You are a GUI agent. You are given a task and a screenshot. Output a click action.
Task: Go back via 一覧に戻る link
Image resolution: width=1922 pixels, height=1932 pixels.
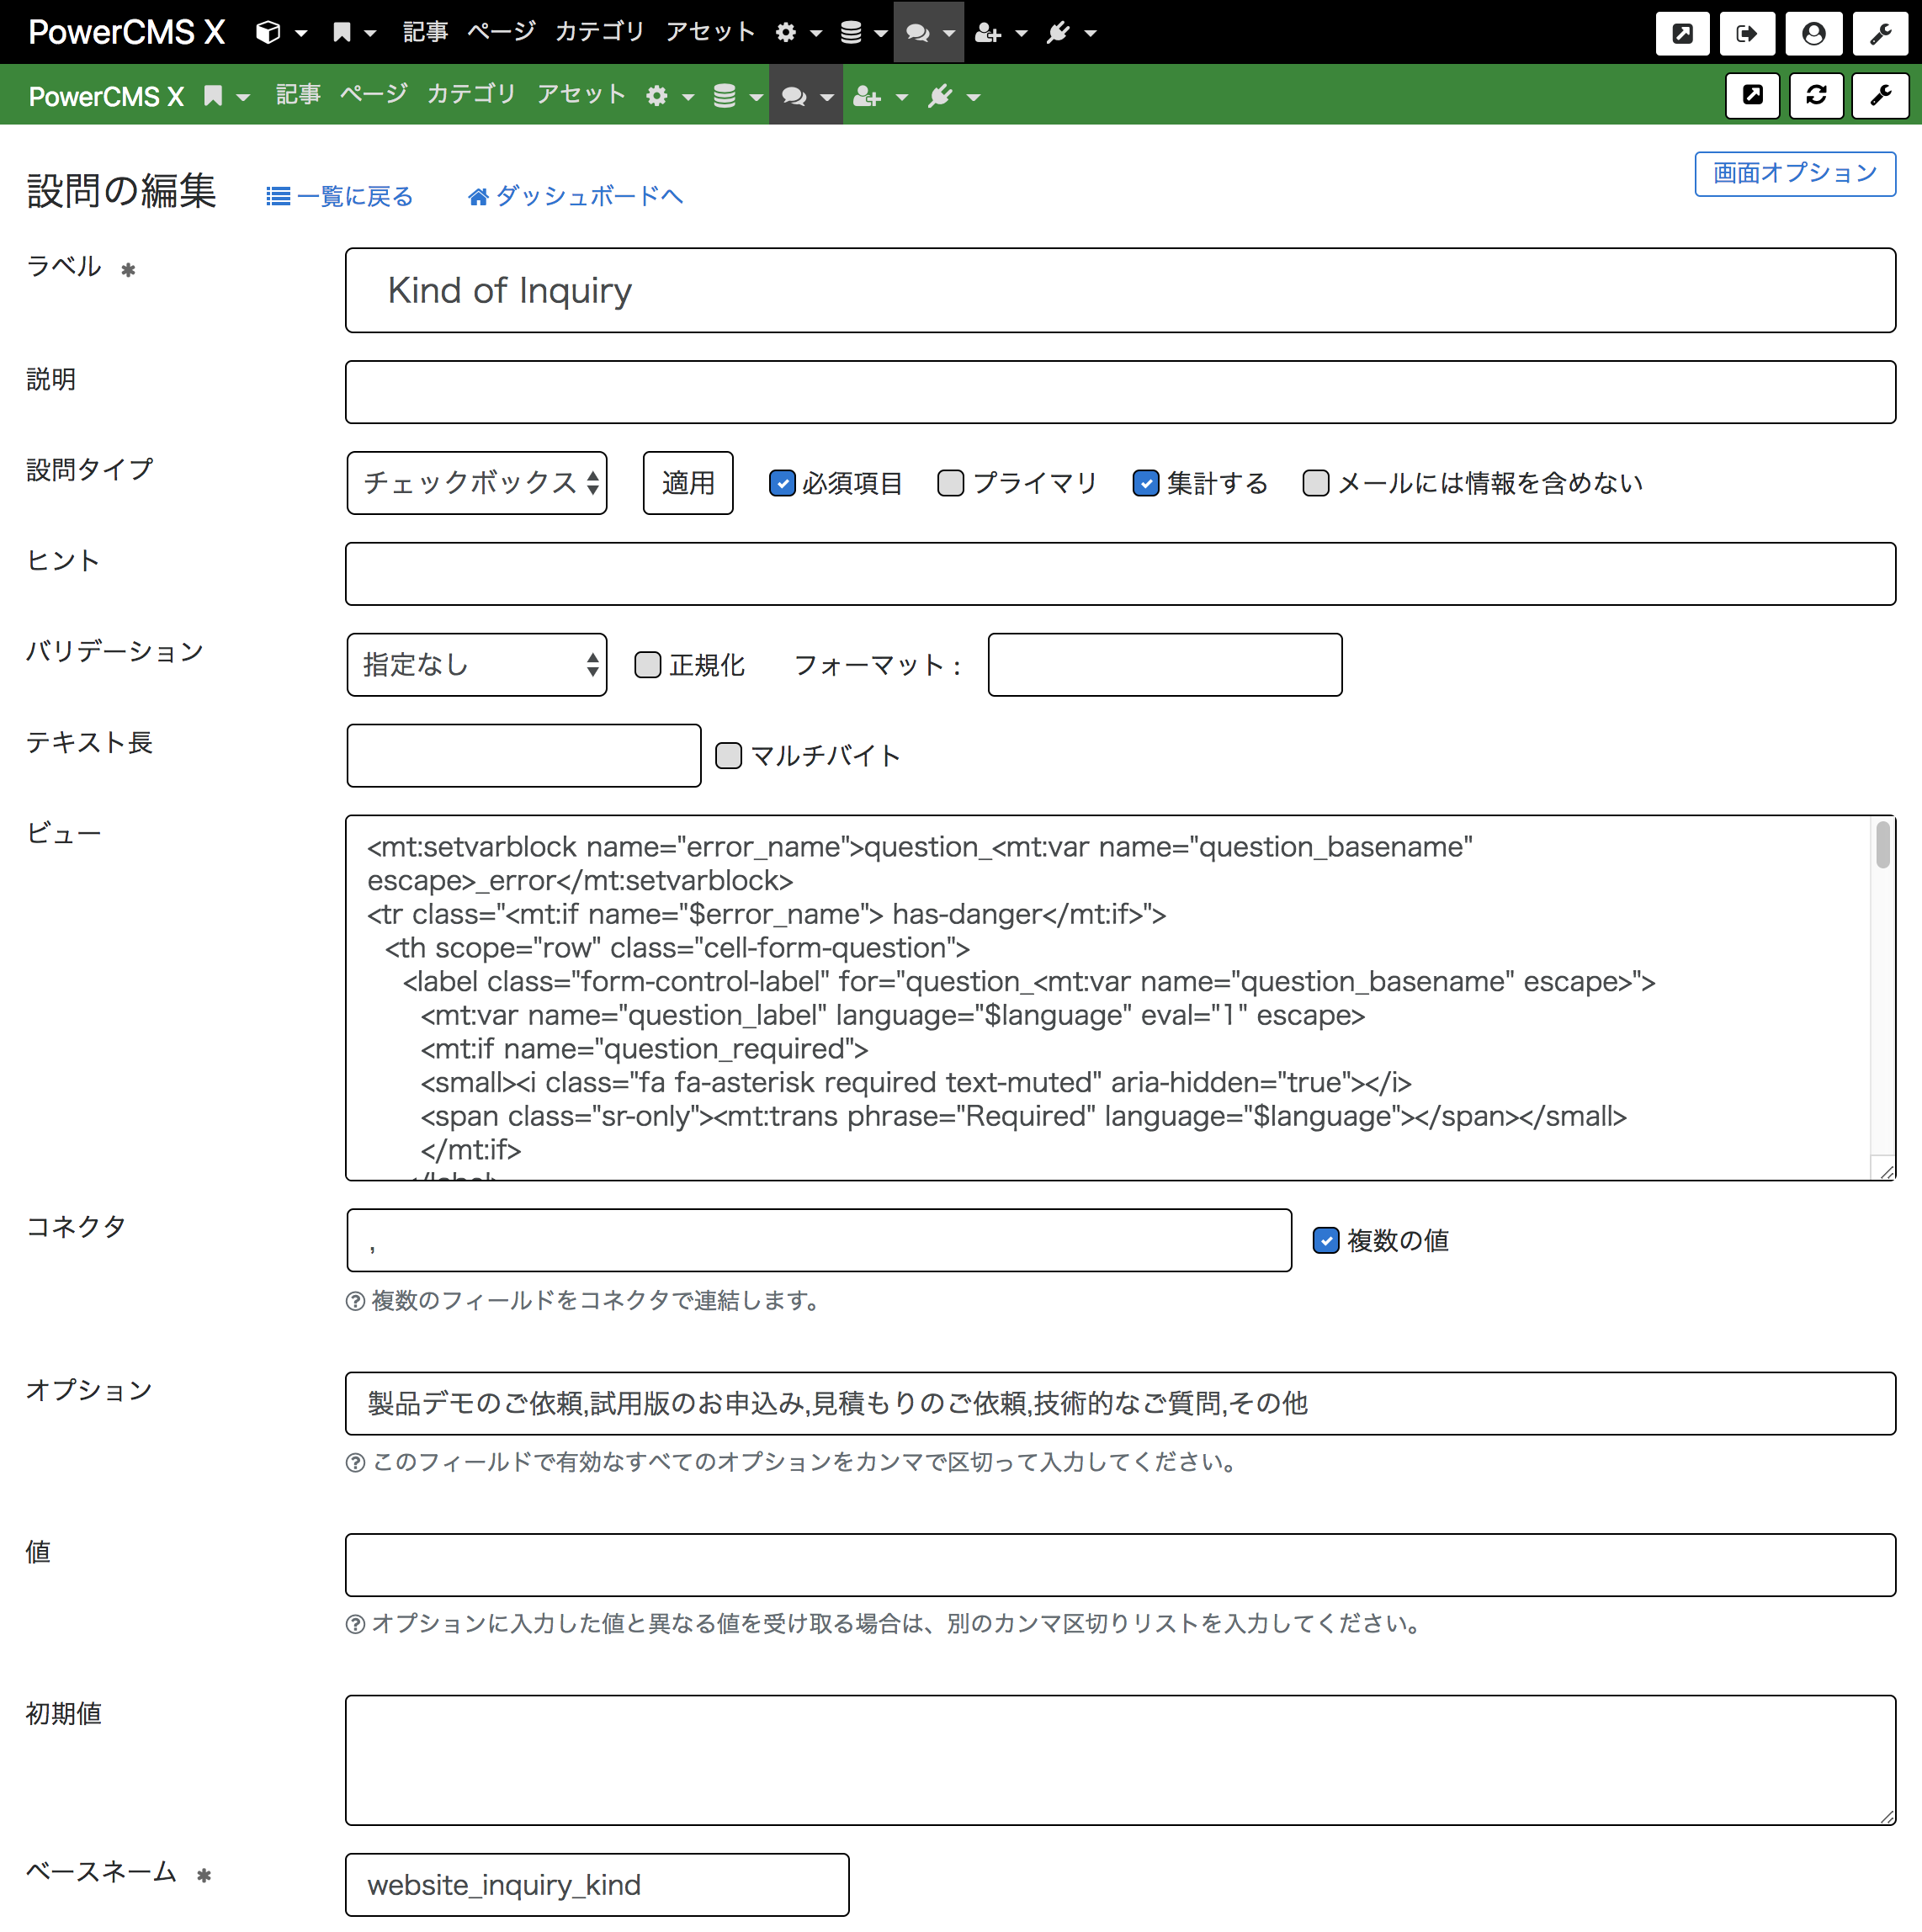pos(340,196)
